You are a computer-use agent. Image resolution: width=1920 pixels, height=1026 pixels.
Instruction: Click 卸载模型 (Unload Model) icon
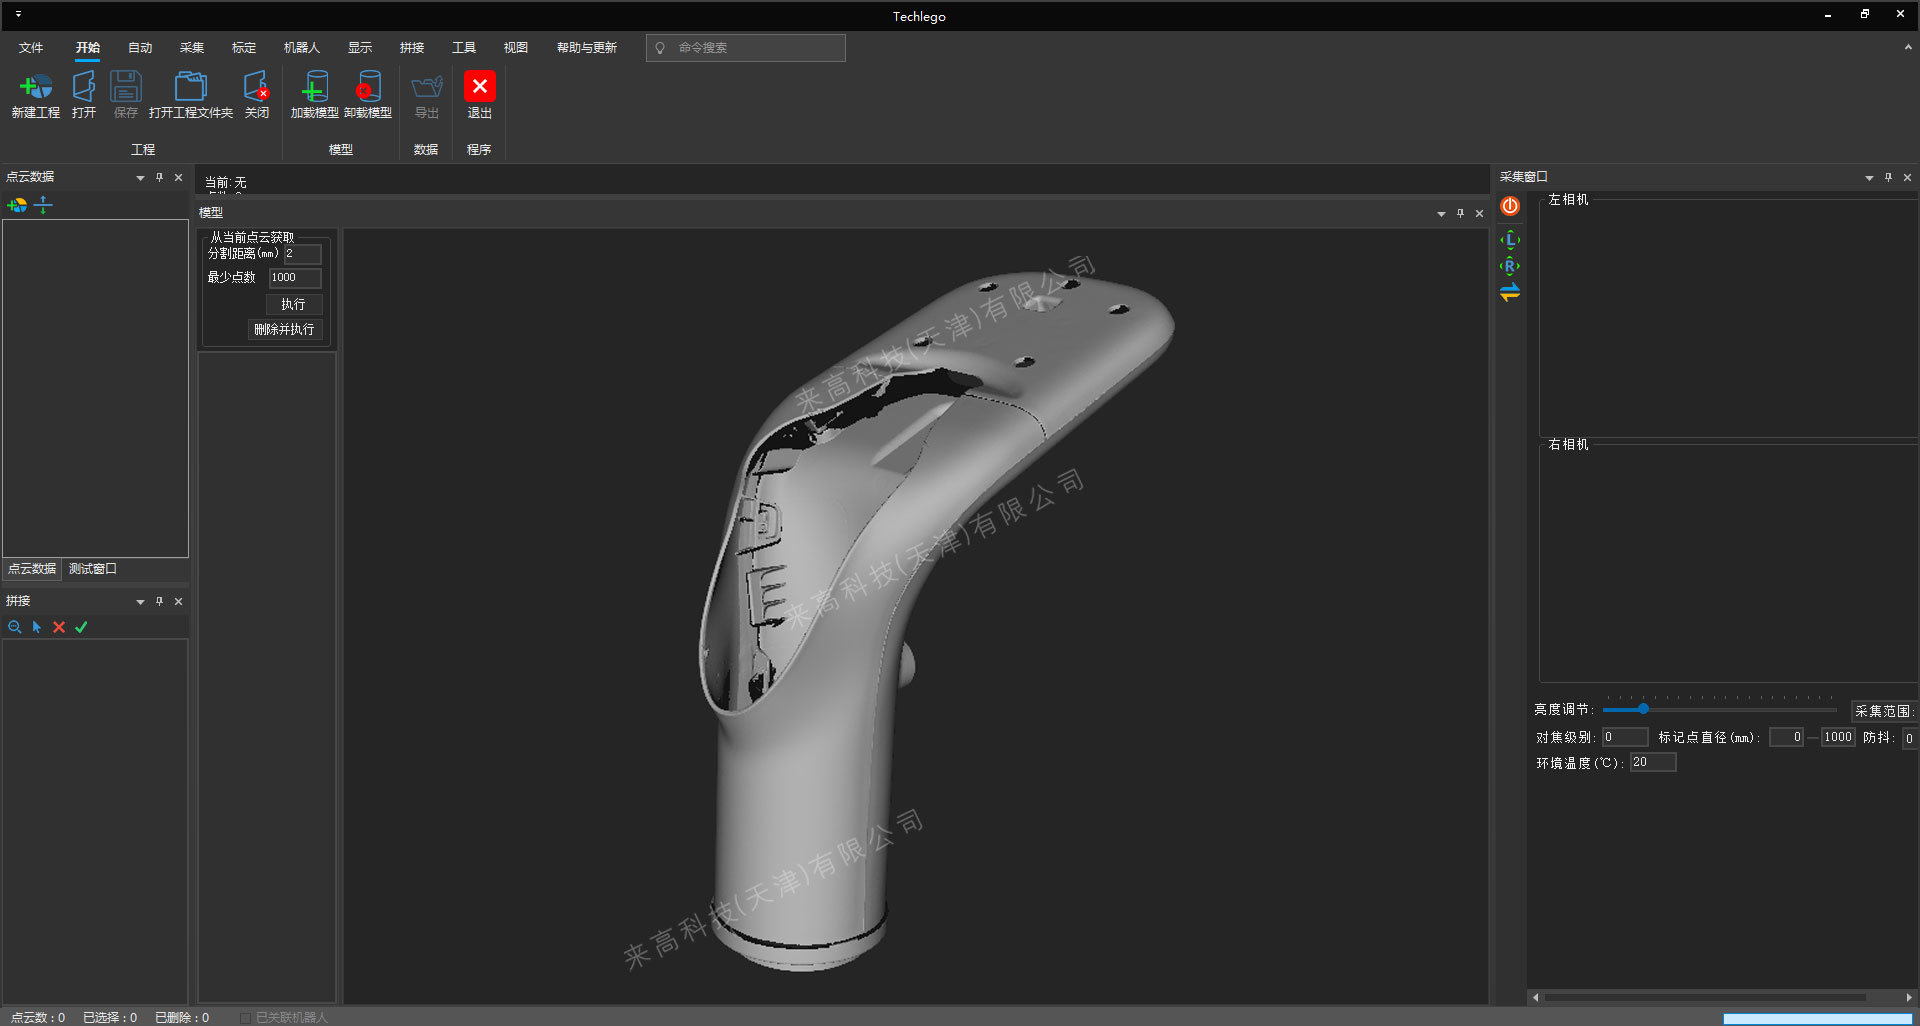click(368, 88)
